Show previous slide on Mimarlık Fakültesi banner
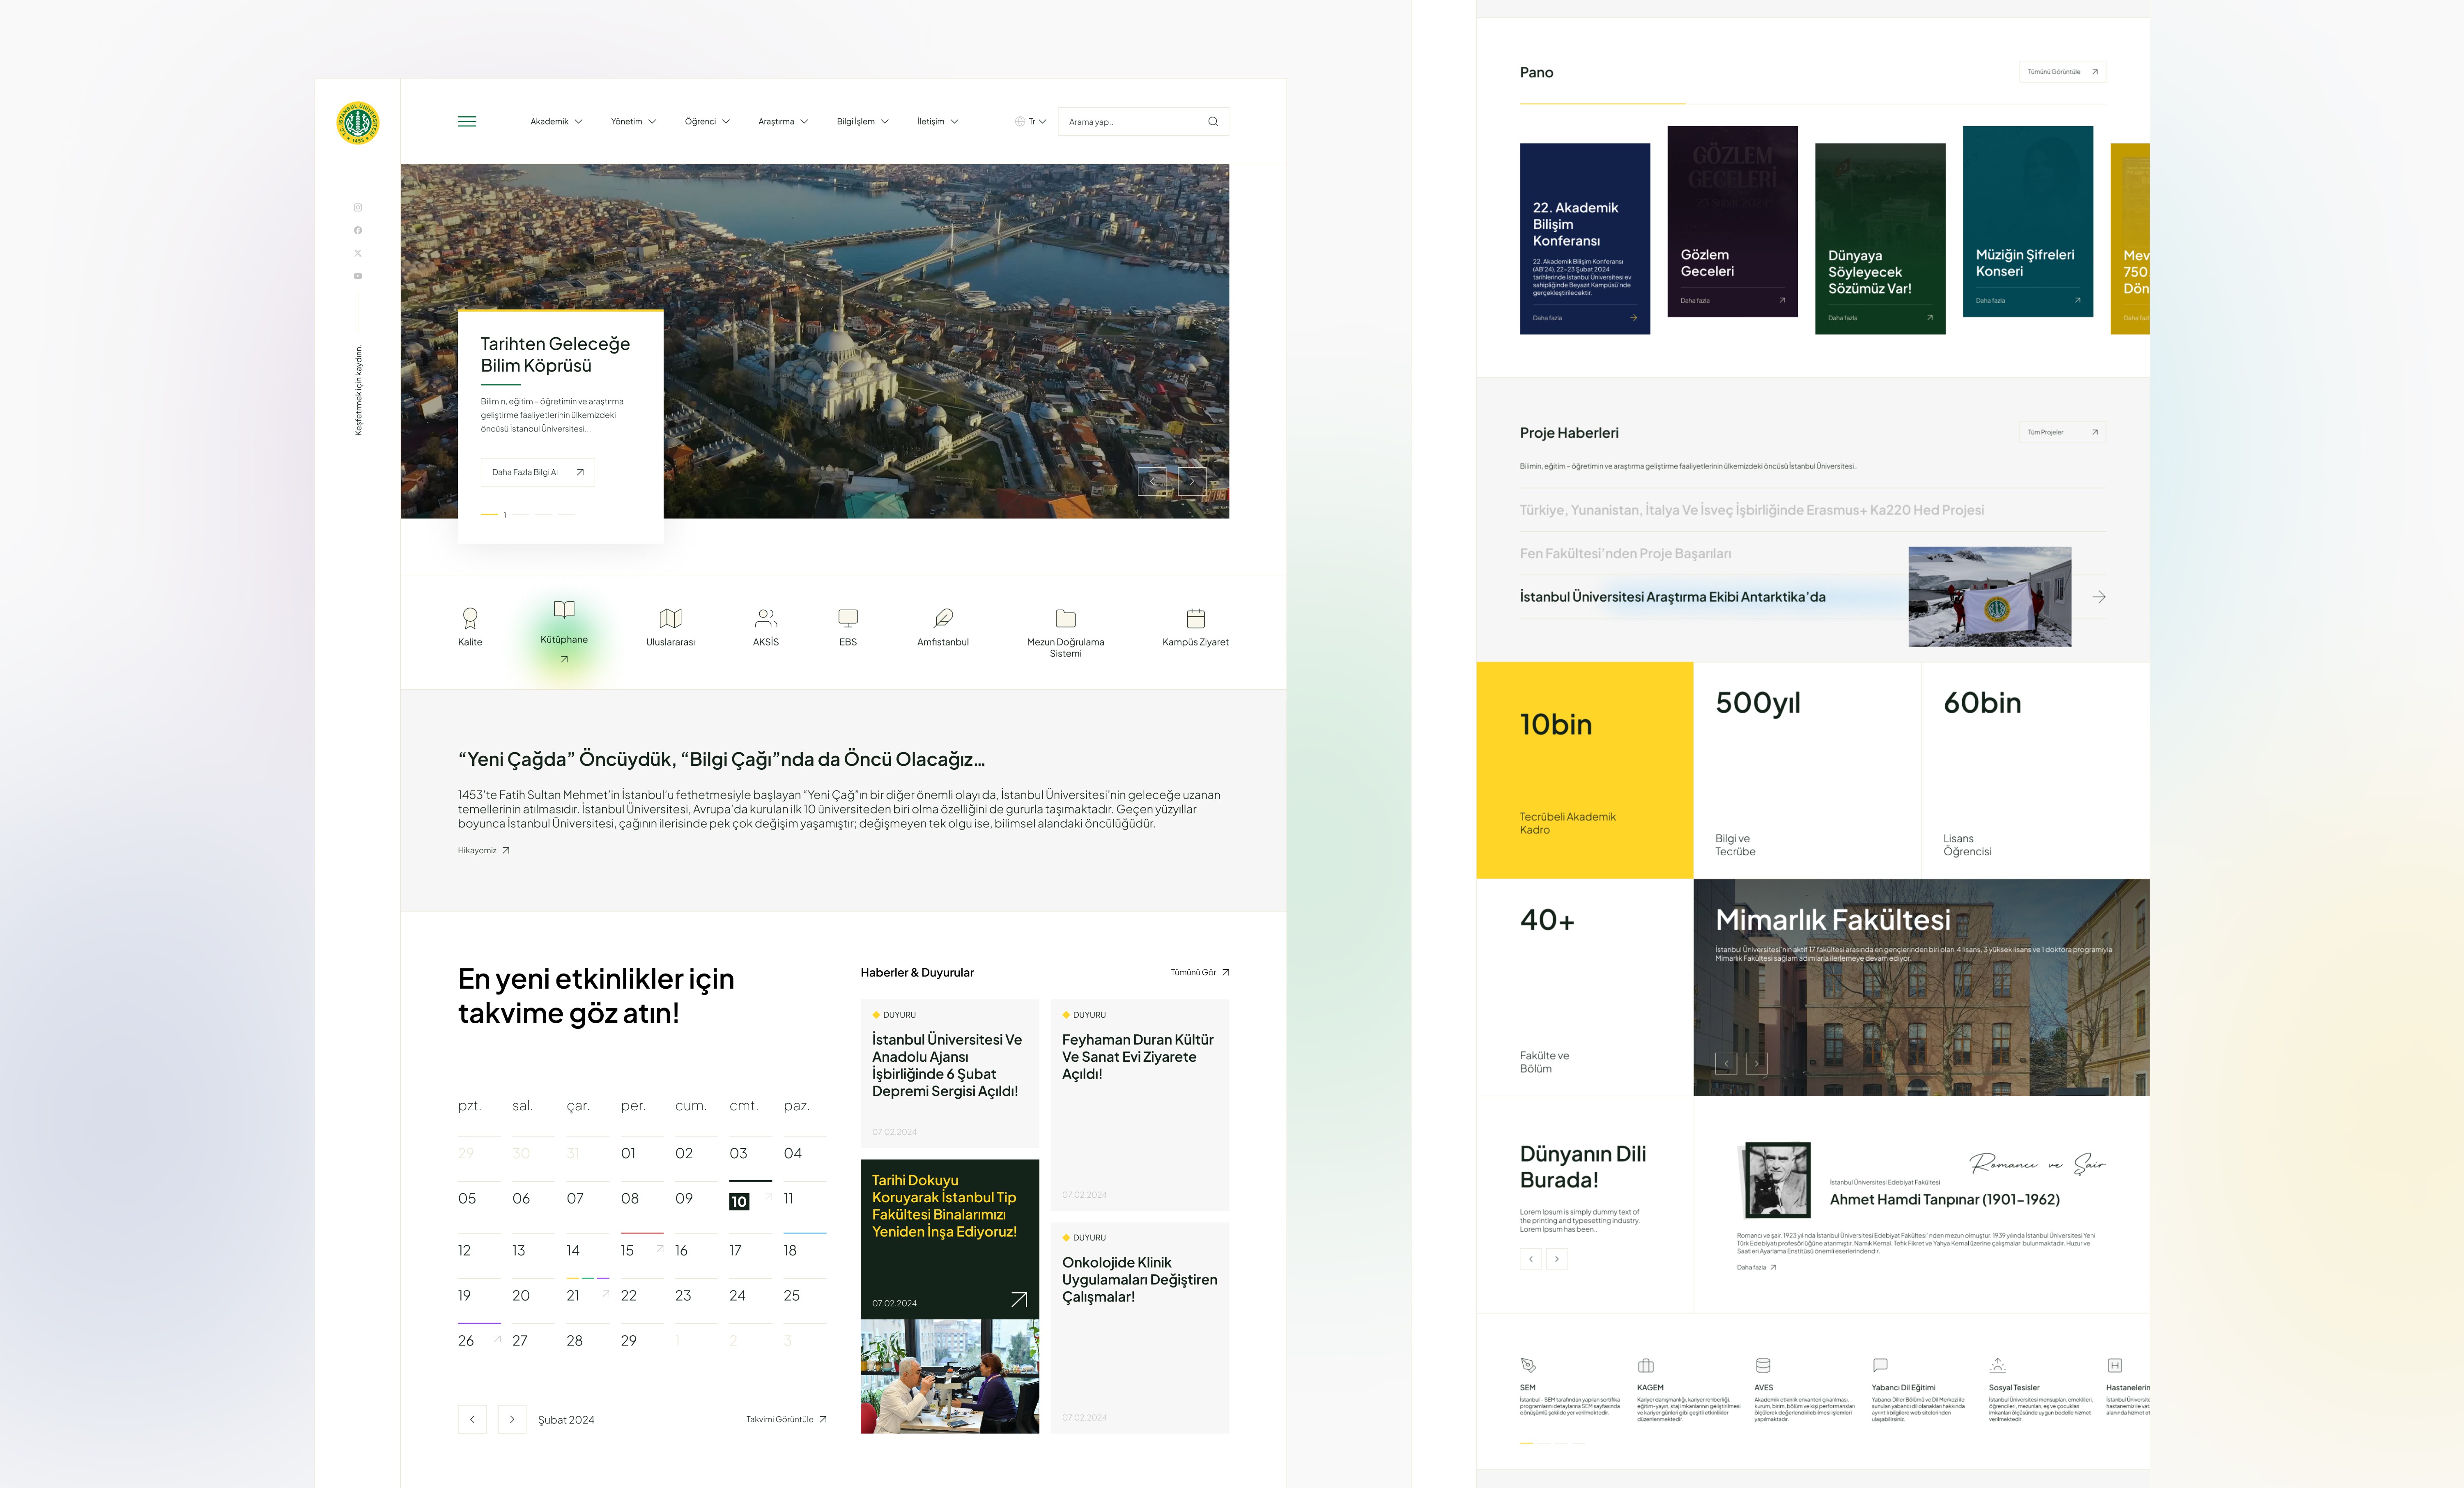Viewport: 2464px width, 1488px height. (1726, 1063)
